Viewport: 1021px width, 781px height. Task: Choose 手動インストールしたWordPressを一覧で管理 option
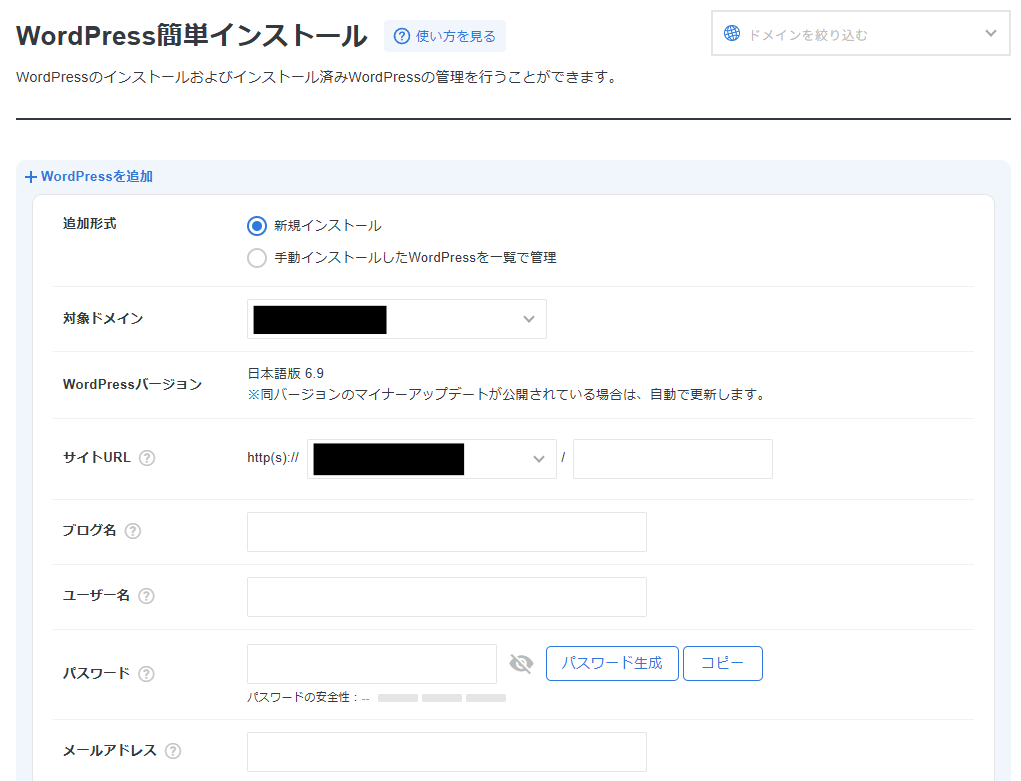256,257
